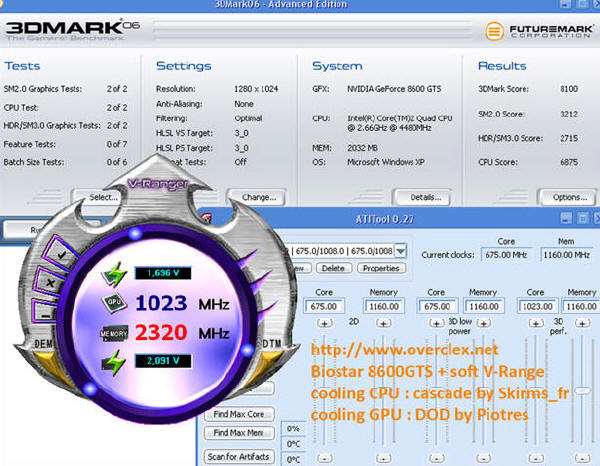Click the upper green lightning voltage icon

[x=115, y=274]
